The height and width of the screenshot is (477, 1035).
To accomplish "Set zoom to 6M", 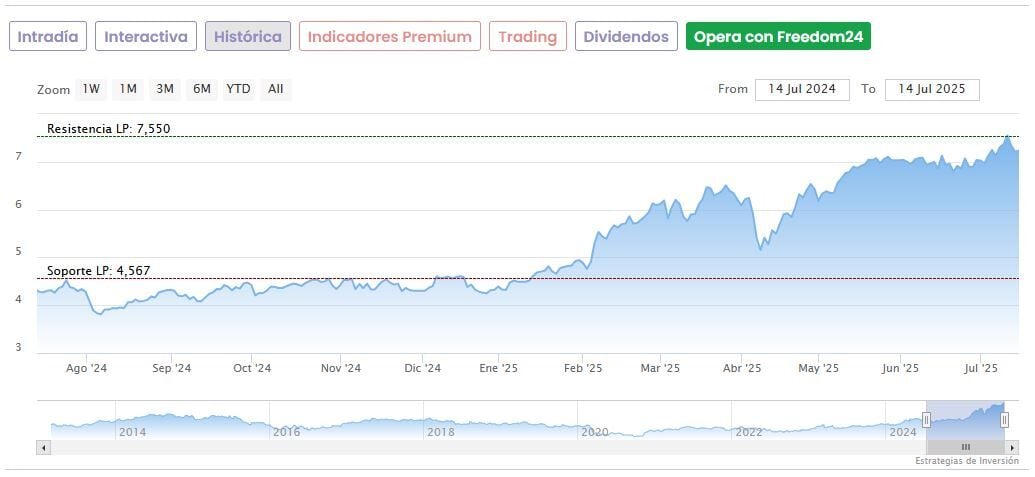I will [x=202, y=89].
